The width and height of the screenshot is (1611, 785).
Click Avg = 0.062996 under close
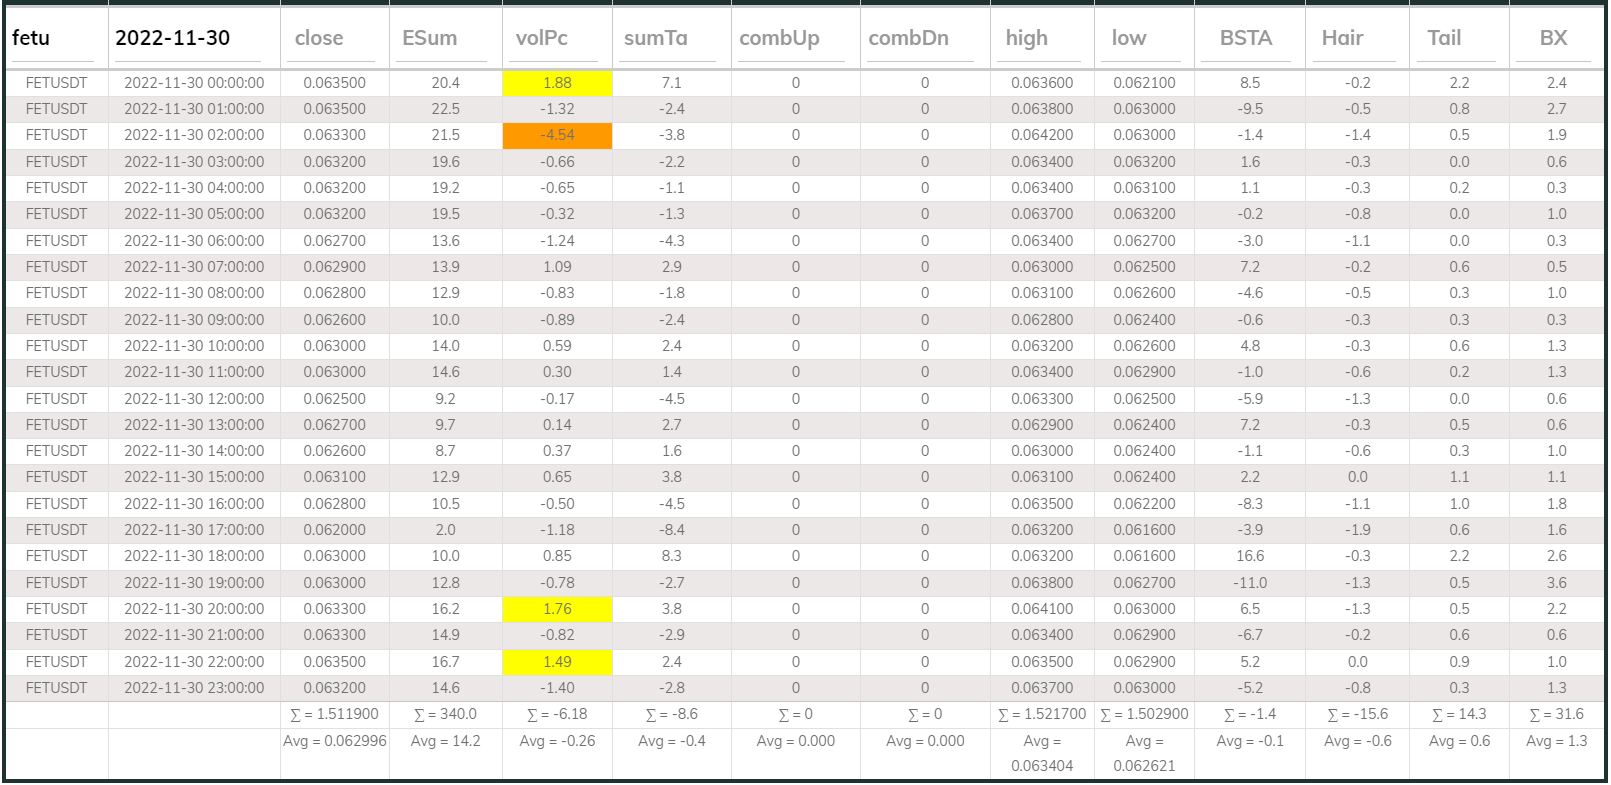(x=335, y=741)
